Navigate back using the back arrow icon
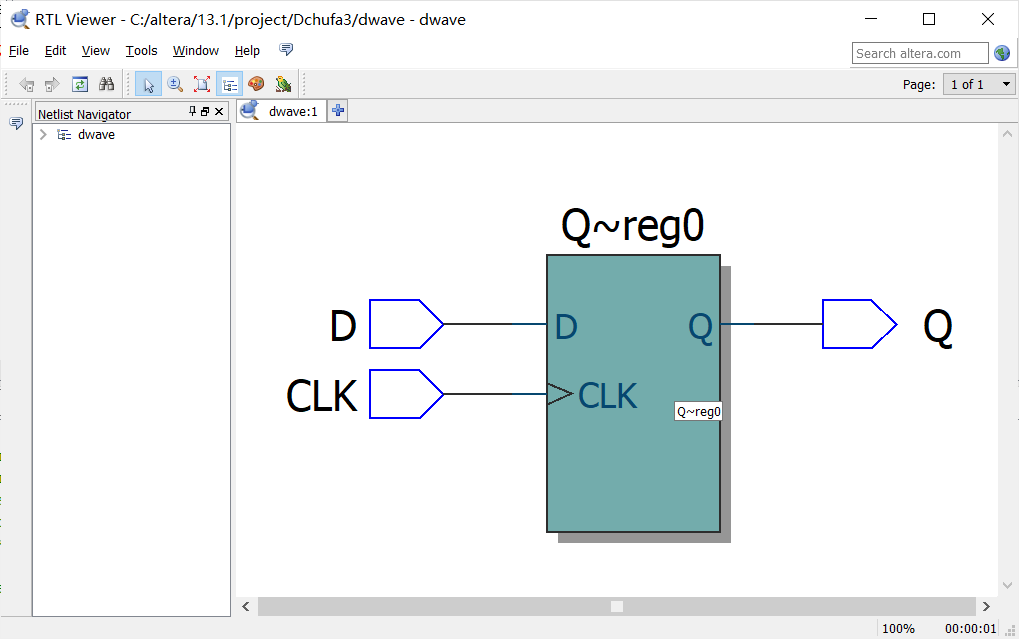The image size is (1019, 639). tap(27, 84)
